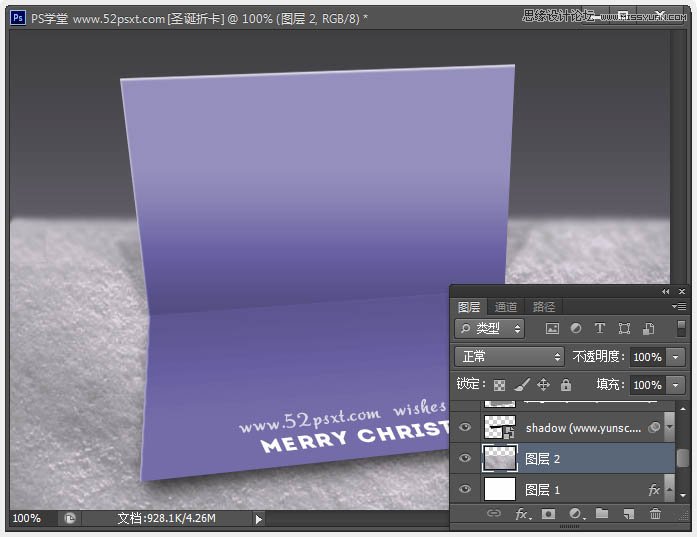Lock image pixels brush icon
Image resolution: width=697 pixels, height=537 pixels.
(522, 385)
